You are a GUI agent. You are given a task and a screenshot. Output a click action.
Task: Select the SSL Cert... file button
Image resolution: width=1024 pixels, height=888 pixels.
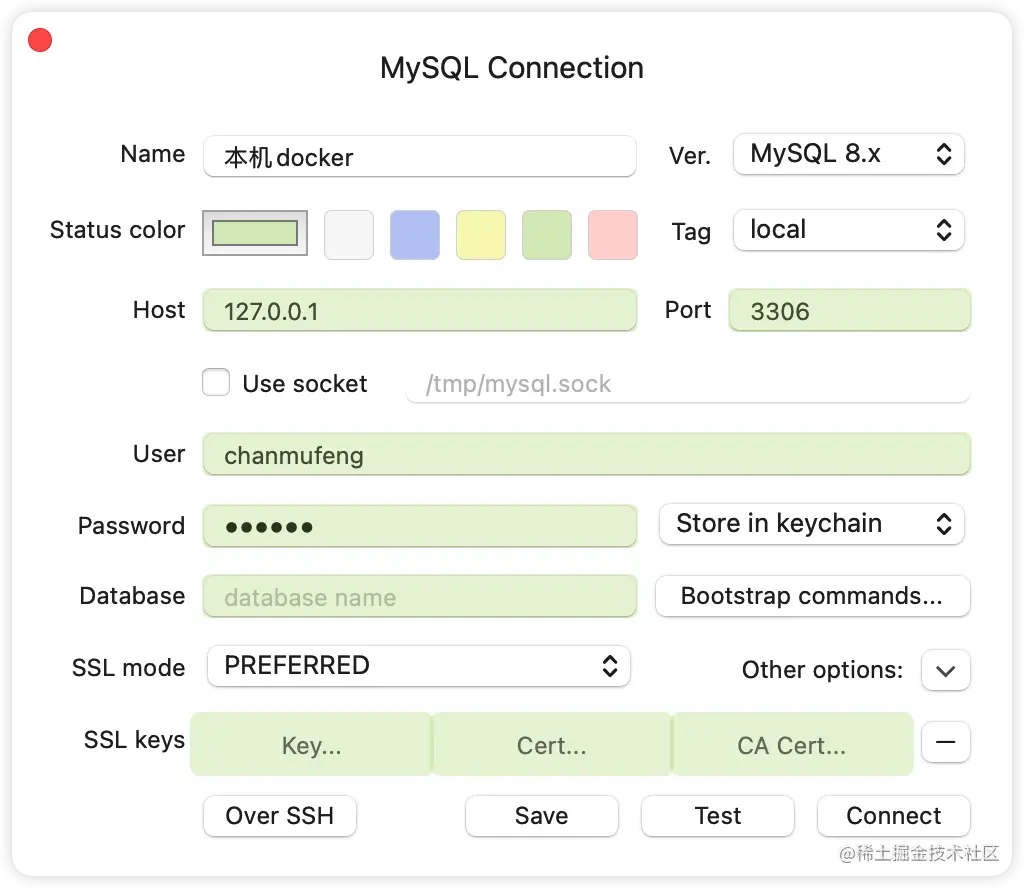pyautogui.click(x=551, y=744)
